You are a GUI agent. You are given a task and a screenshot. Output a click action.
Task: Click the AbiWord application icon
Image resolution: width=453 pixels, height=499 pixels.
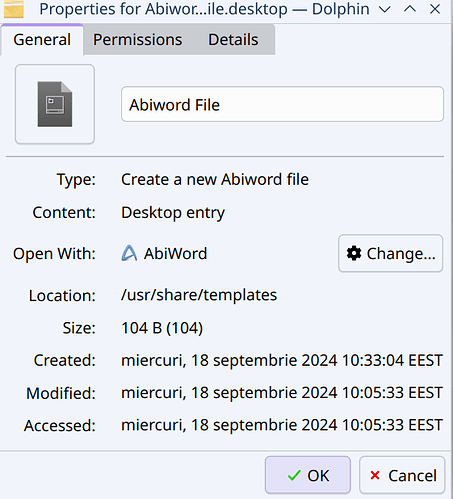click(129, 253)
